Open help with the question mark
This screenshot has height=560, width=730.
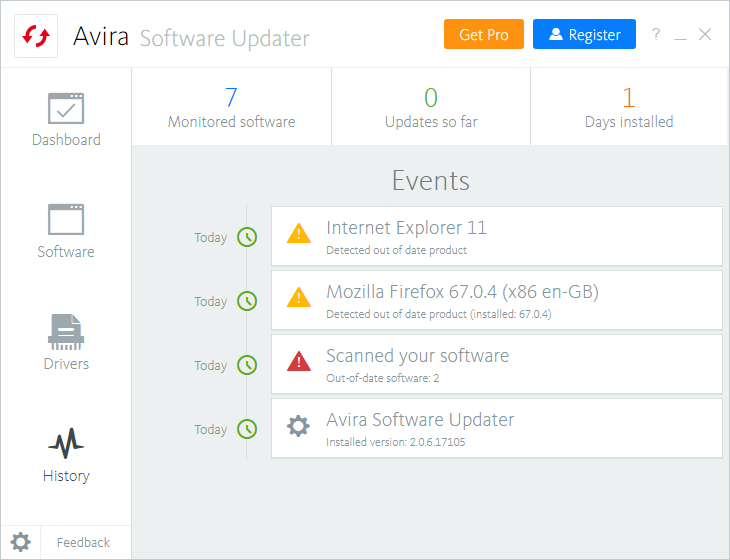[656, 34]
